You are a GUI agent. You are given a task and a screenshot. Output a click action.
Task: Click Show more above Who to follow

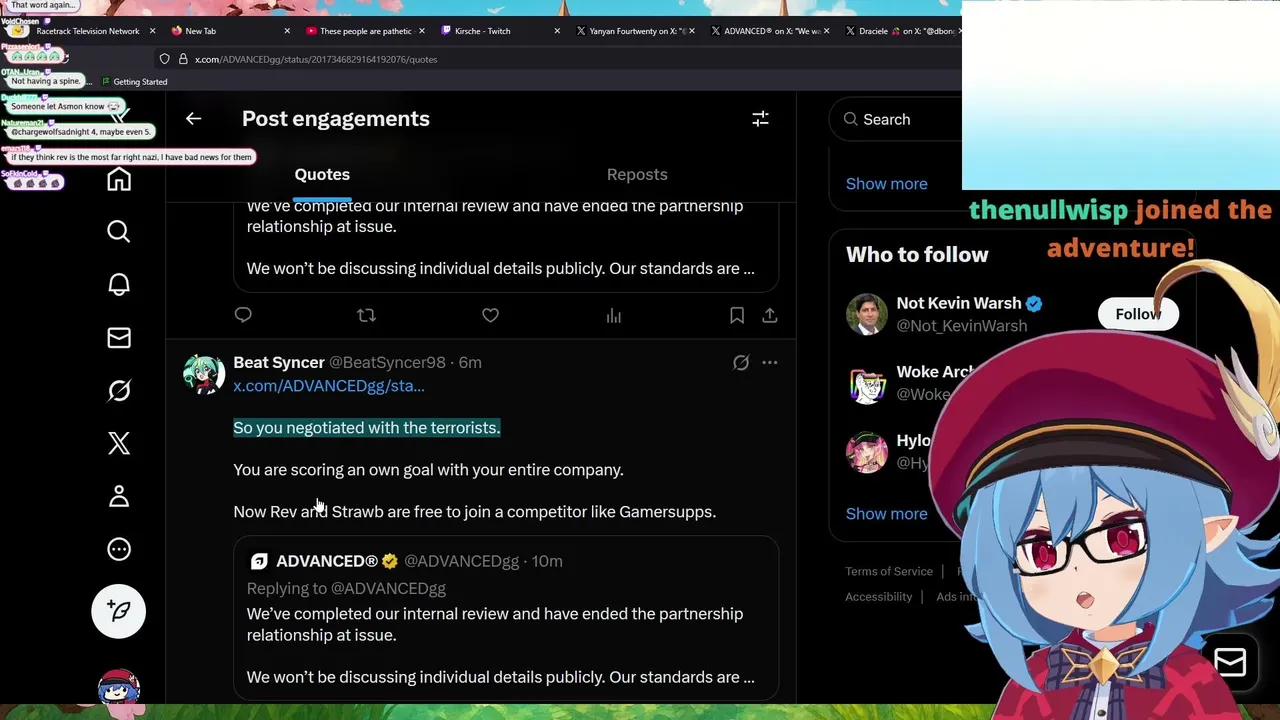(x=887, y=184)
